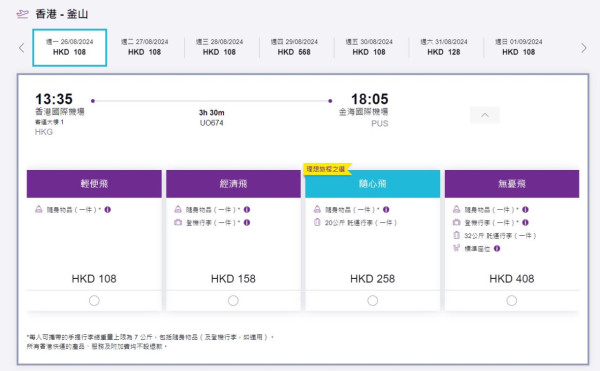Viewport: 600px width, 371px height.
Task: Click the backpack icon in 無憂飛 column
Action: click(x=457, y=209)
